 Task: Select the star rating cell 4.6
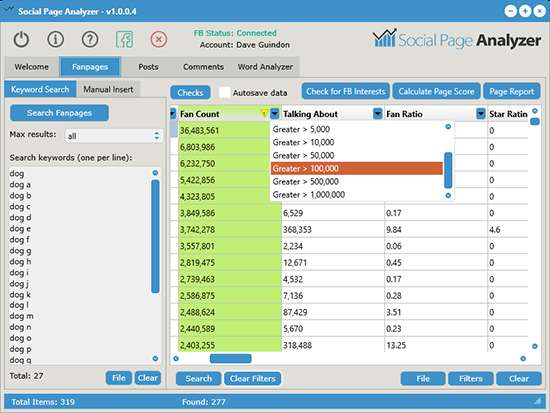pyautogui.click(x=508, y=229)
